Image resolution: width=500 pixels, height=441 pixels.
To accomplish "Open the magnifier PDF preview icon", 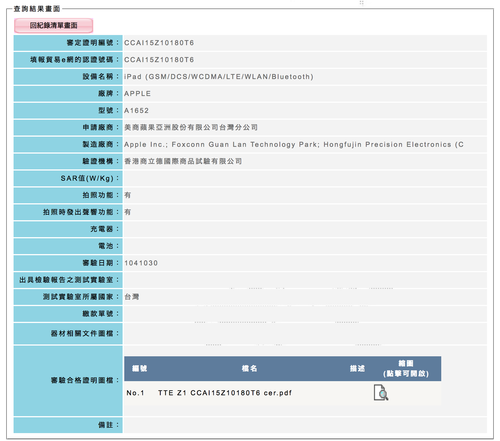I will (x=381, y=392).
